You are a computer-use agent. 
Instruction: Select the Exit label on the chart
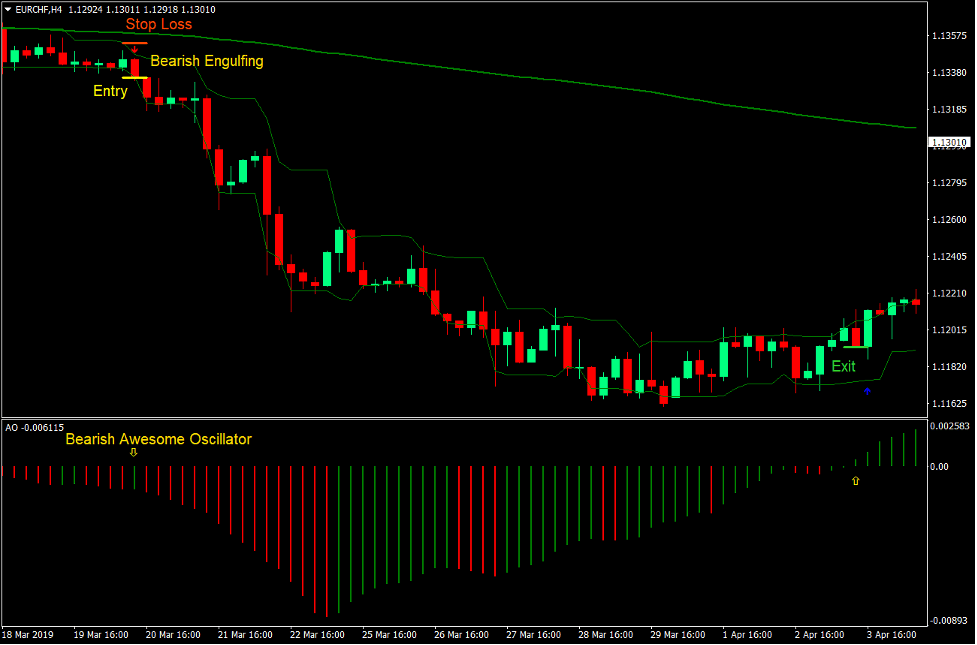point(843,366)
